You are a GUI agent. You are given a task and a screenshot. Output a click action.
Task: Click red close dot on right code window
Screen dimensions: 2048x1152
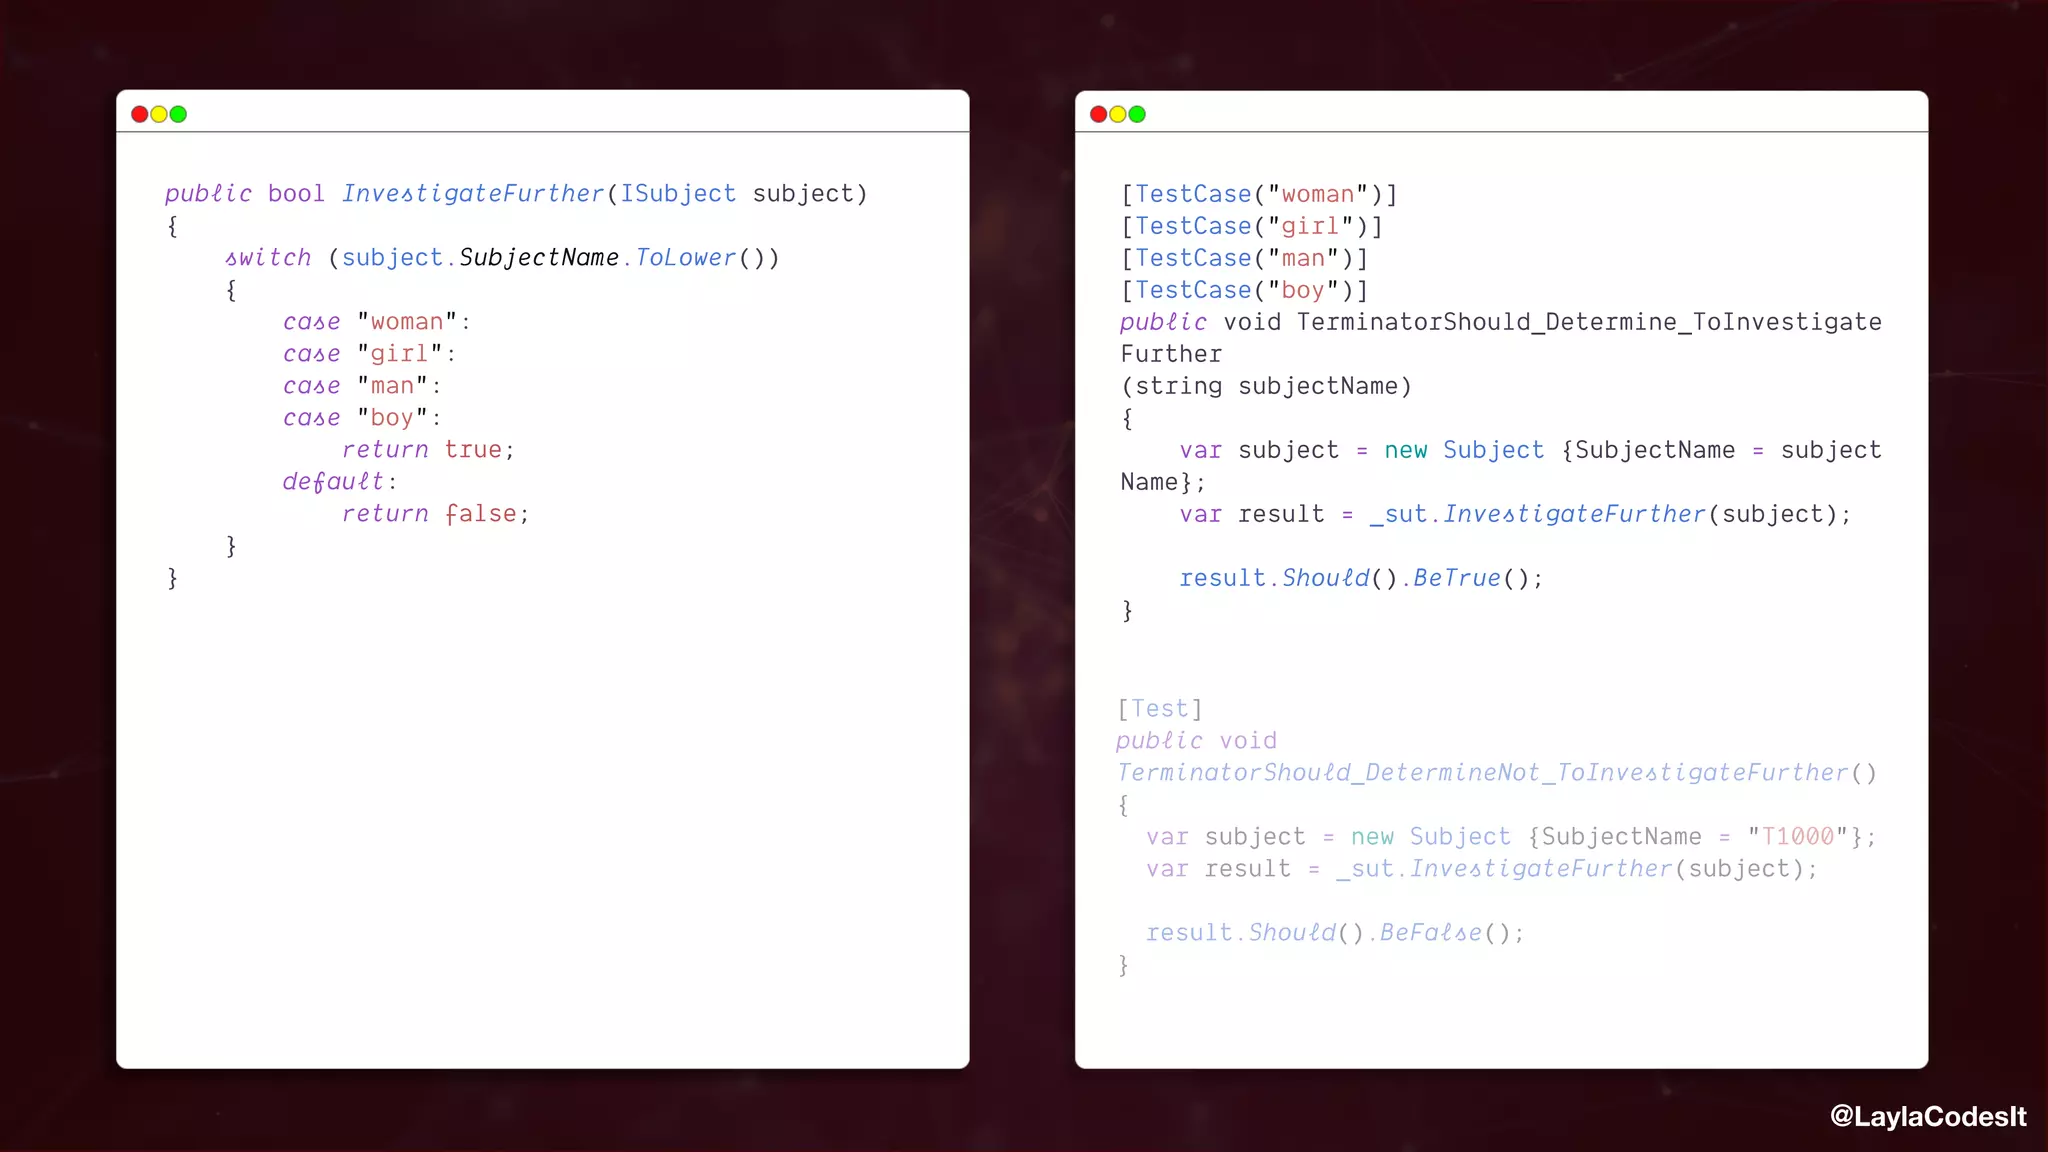pyautogui.click(x=1098, y=114)
